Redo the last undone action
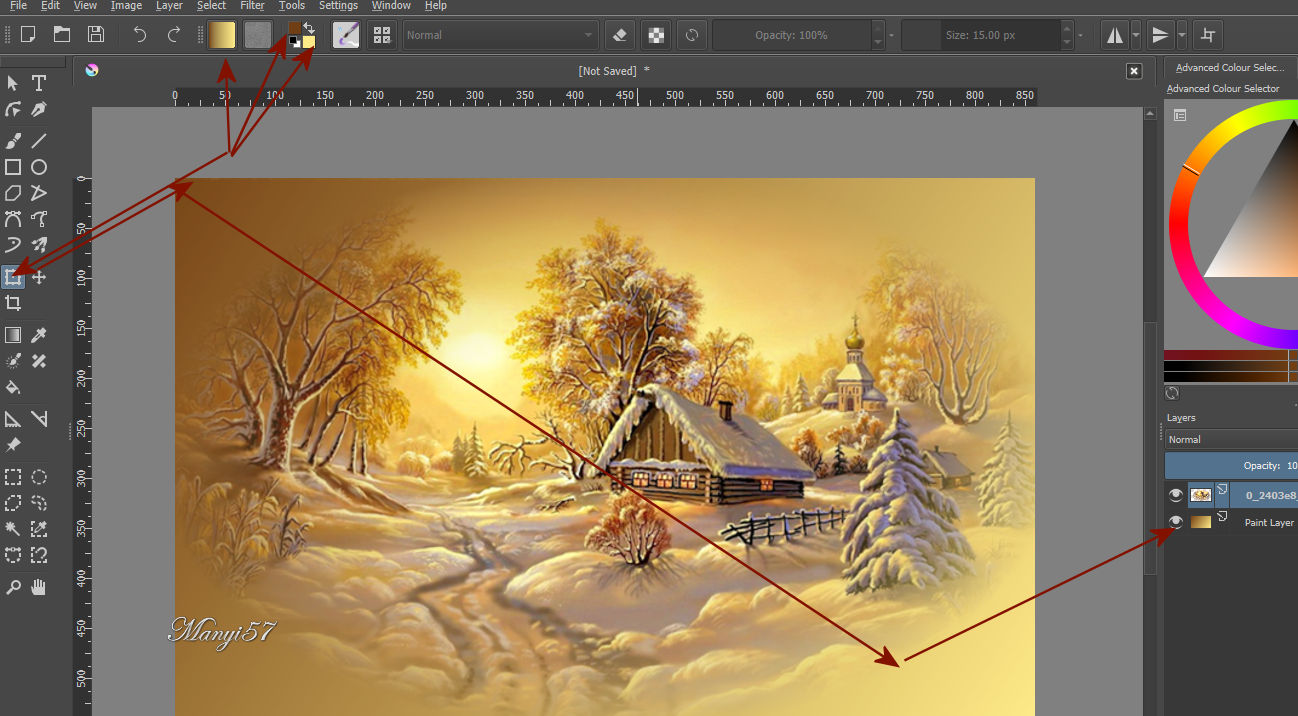 173,35
